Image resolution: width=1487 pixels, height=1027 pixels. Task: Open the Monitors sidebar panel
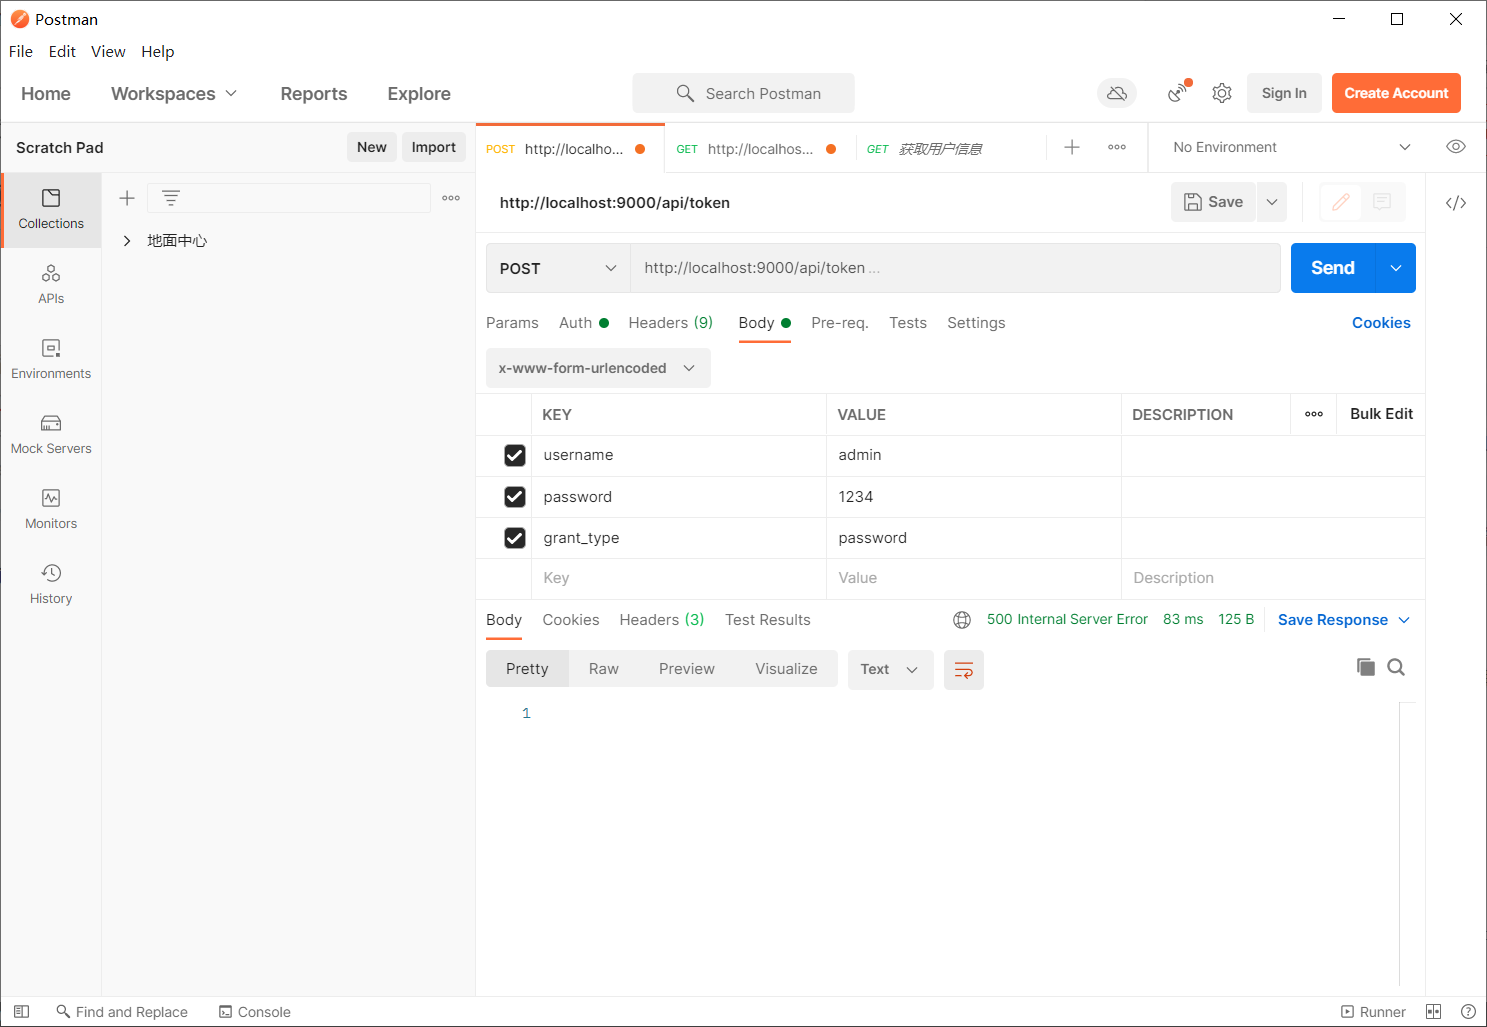pos(51,510)
